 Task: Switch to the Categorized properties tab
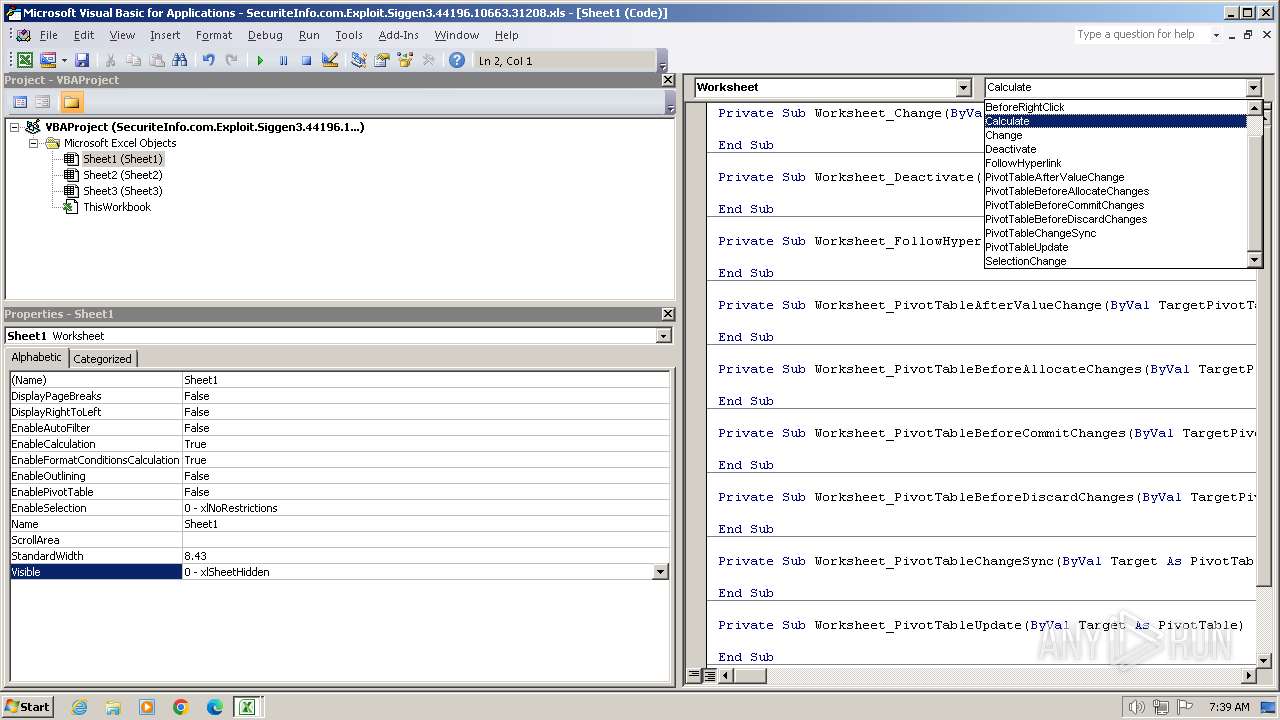click(x=102, y=358)
